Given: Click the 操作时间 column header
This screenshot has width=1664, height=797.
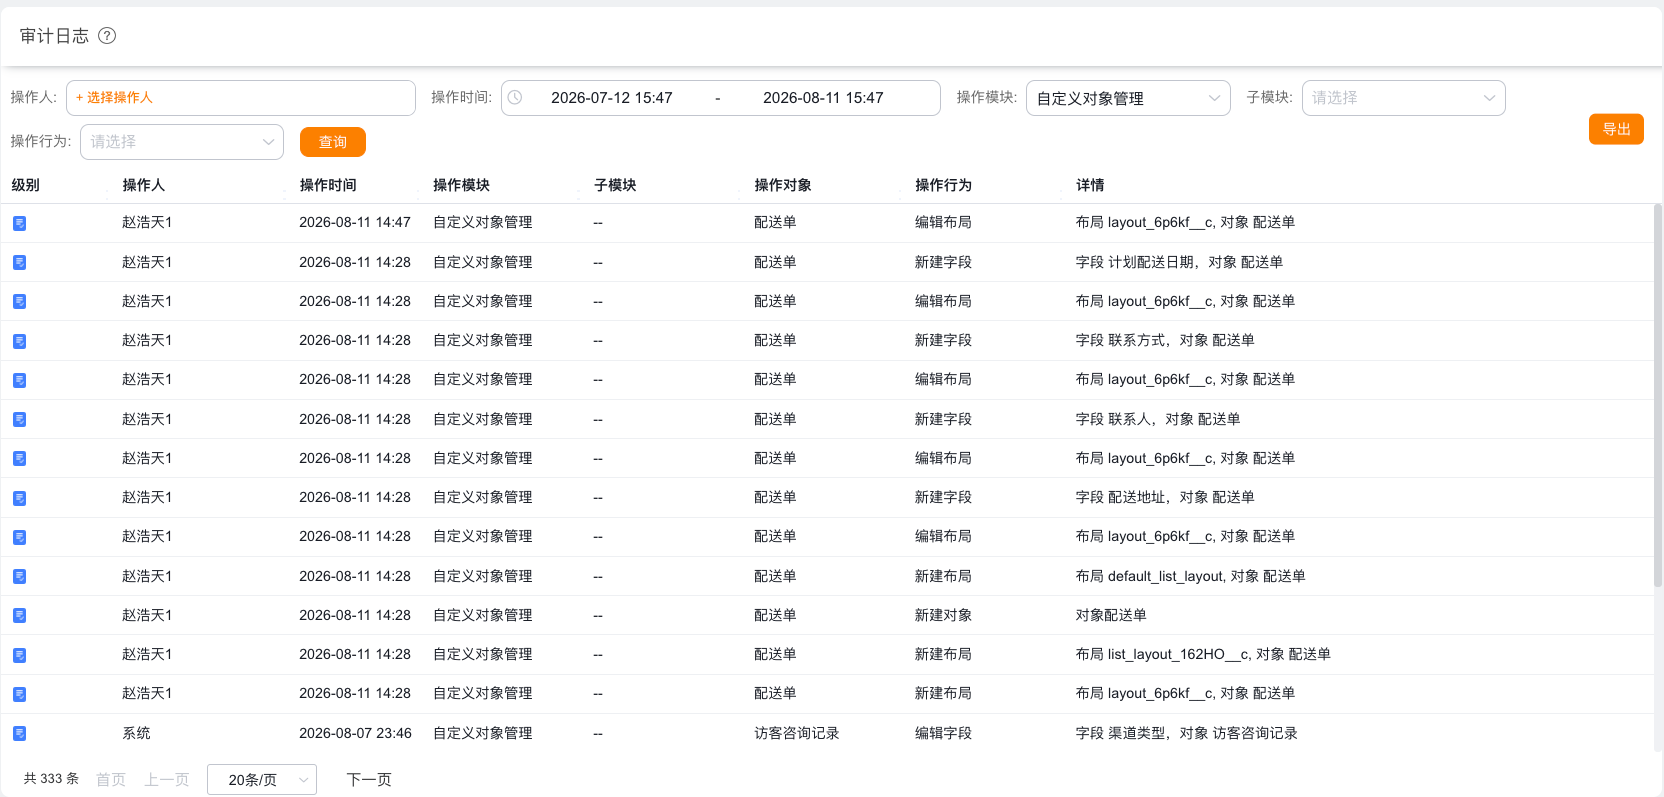Looking at the screenshot, I should tap(328, 185).
